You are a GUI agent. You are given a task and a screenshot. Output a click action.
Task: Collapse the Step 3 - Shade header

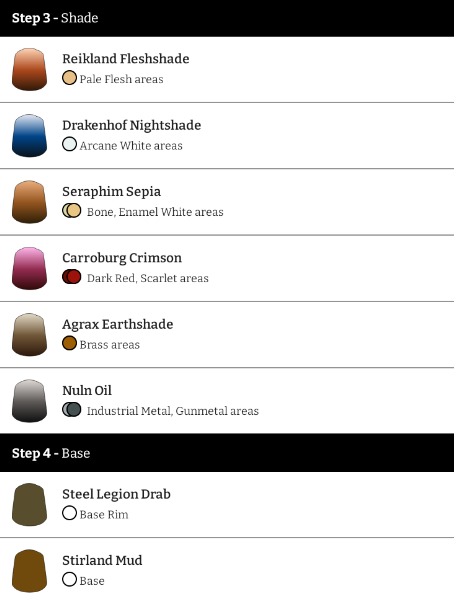coord(227,18)
